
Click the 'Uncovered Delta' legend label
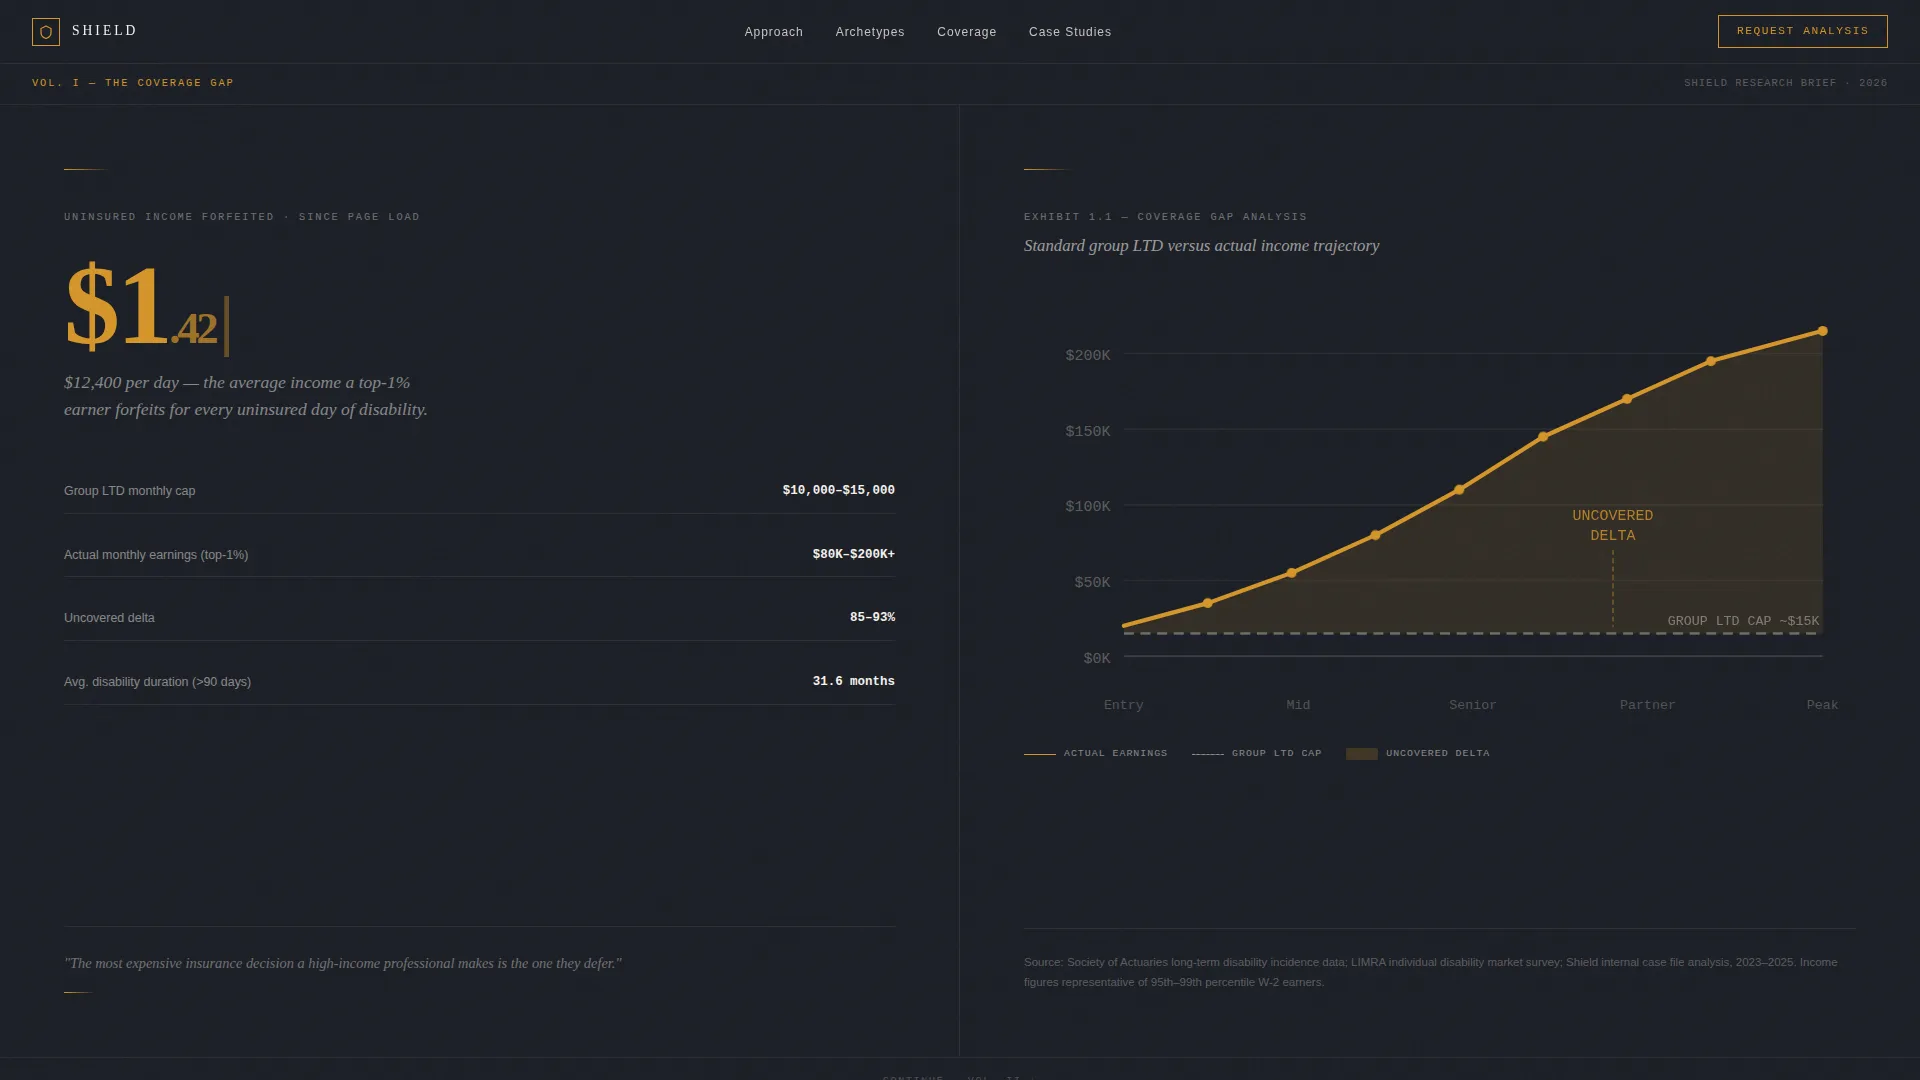[x=1437, y=753]
